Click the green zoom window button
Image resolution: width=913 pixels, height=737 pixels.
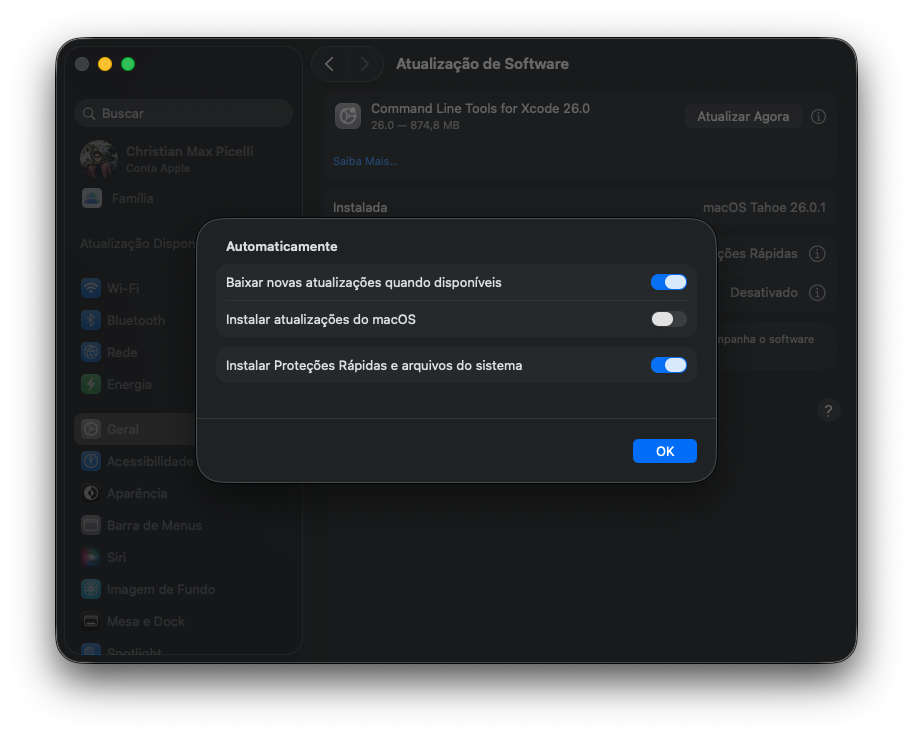point(128,64)
